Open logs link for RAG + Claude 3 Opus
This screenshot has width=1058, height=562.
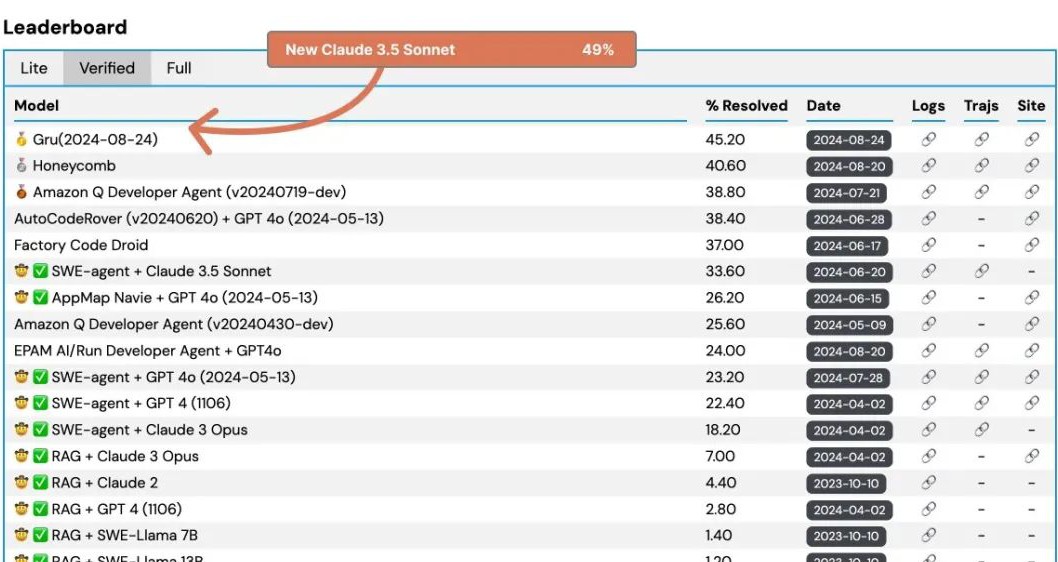[x=929, y=456]
